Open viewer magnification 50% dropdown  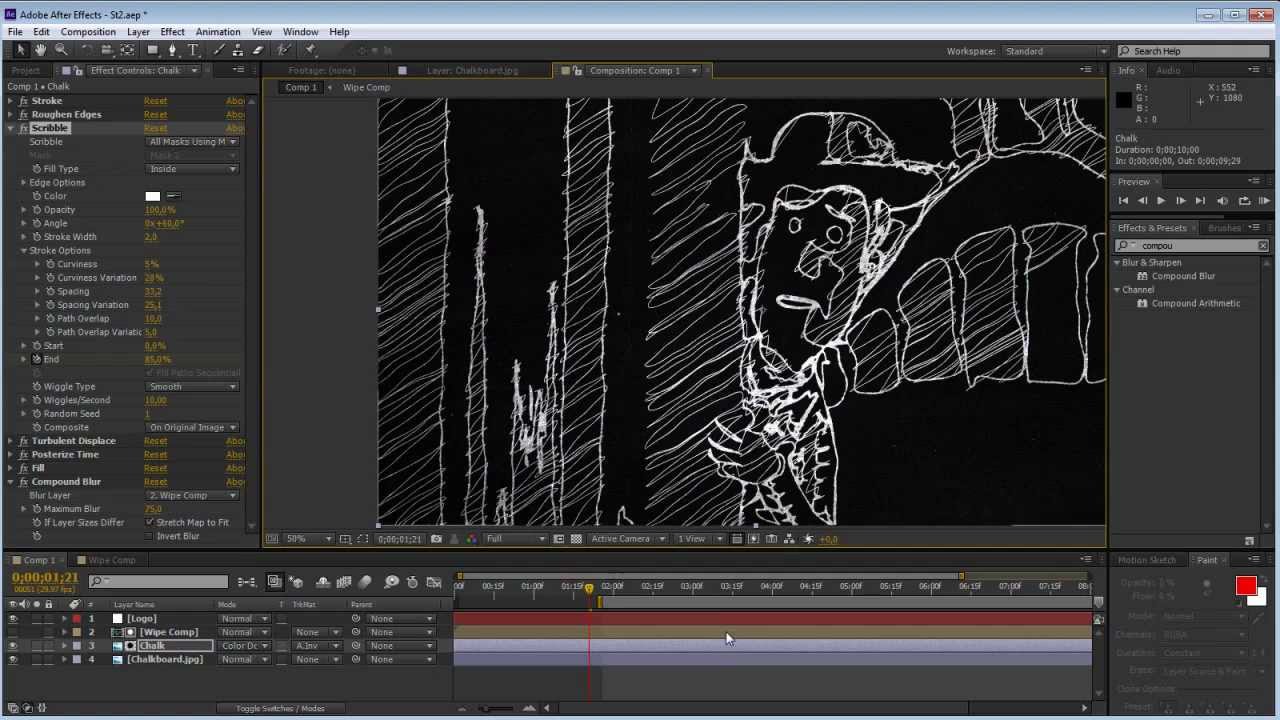click(x=309, y=539)
